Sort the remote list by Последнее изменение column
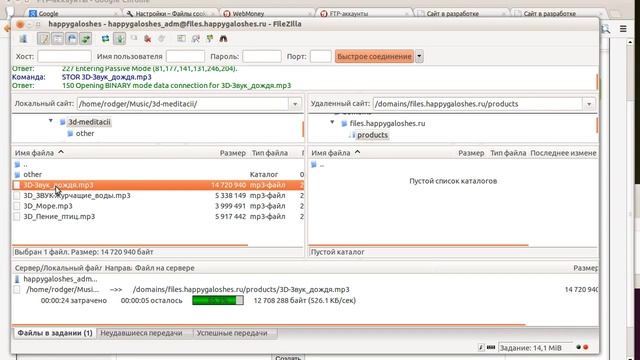The width and height of the screenshot is (640, 360). [563, 153]
